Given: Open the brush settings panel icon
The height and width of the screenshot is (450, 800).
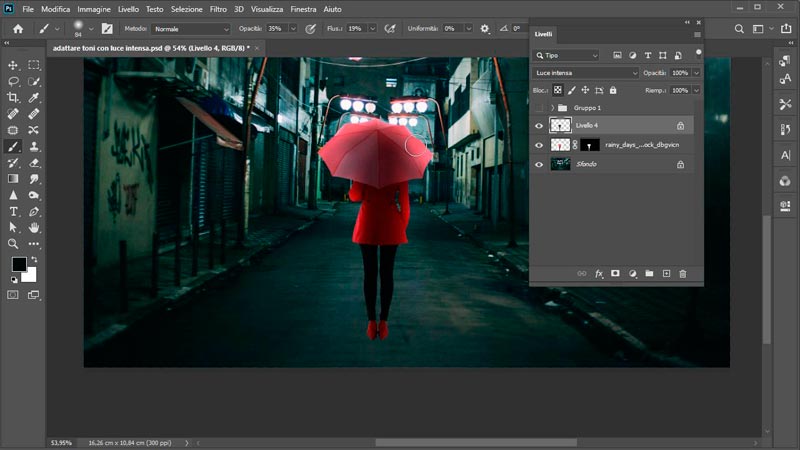Looking at the screenshot, I should [107, 29].
